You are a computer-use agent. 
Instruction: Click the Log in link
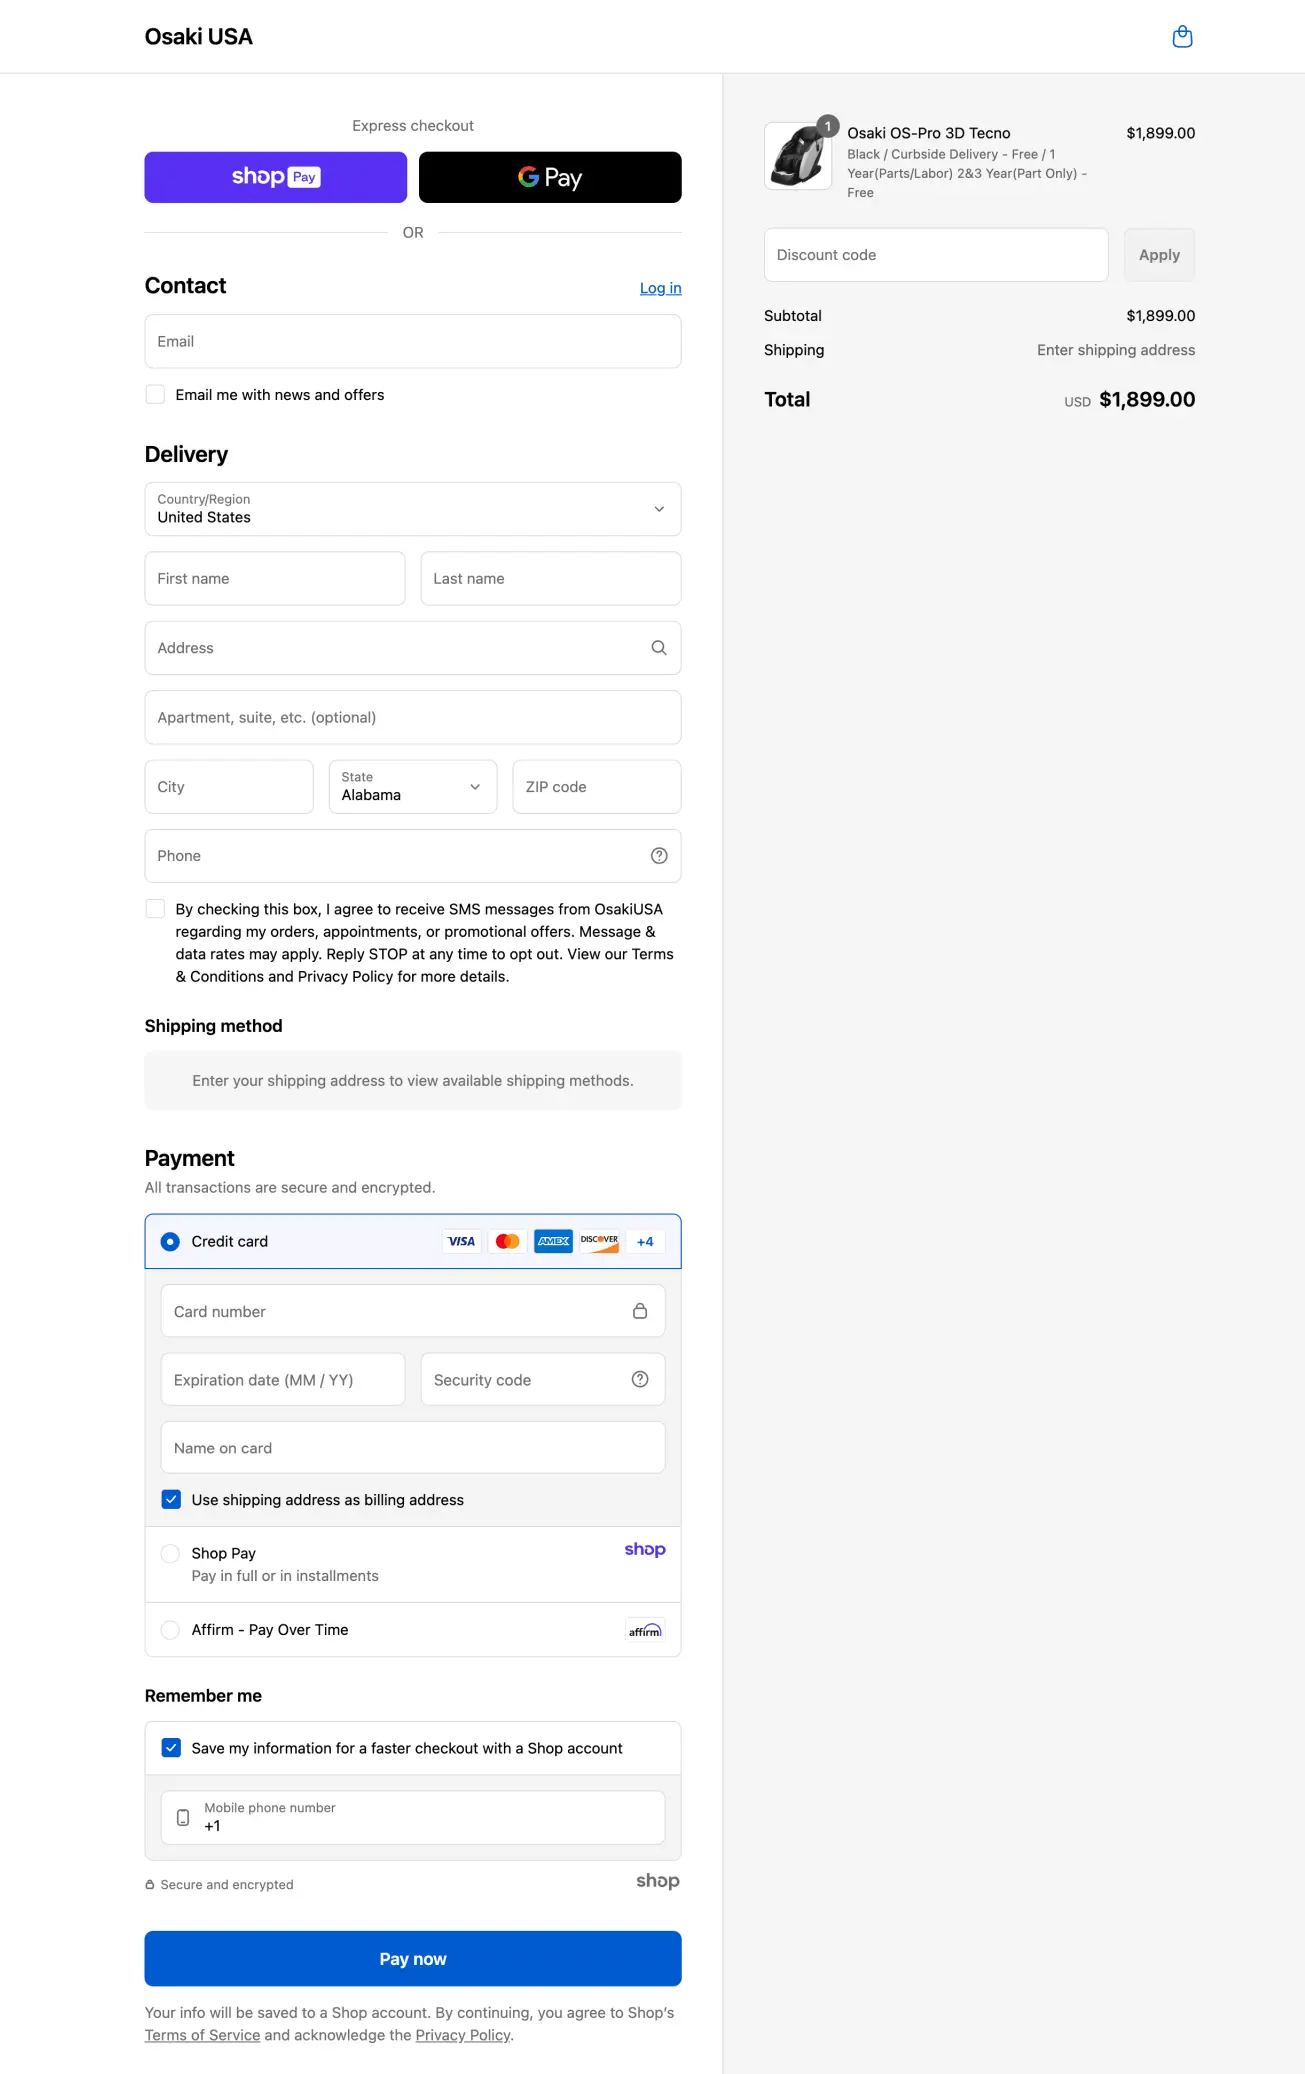pos(660,288)
